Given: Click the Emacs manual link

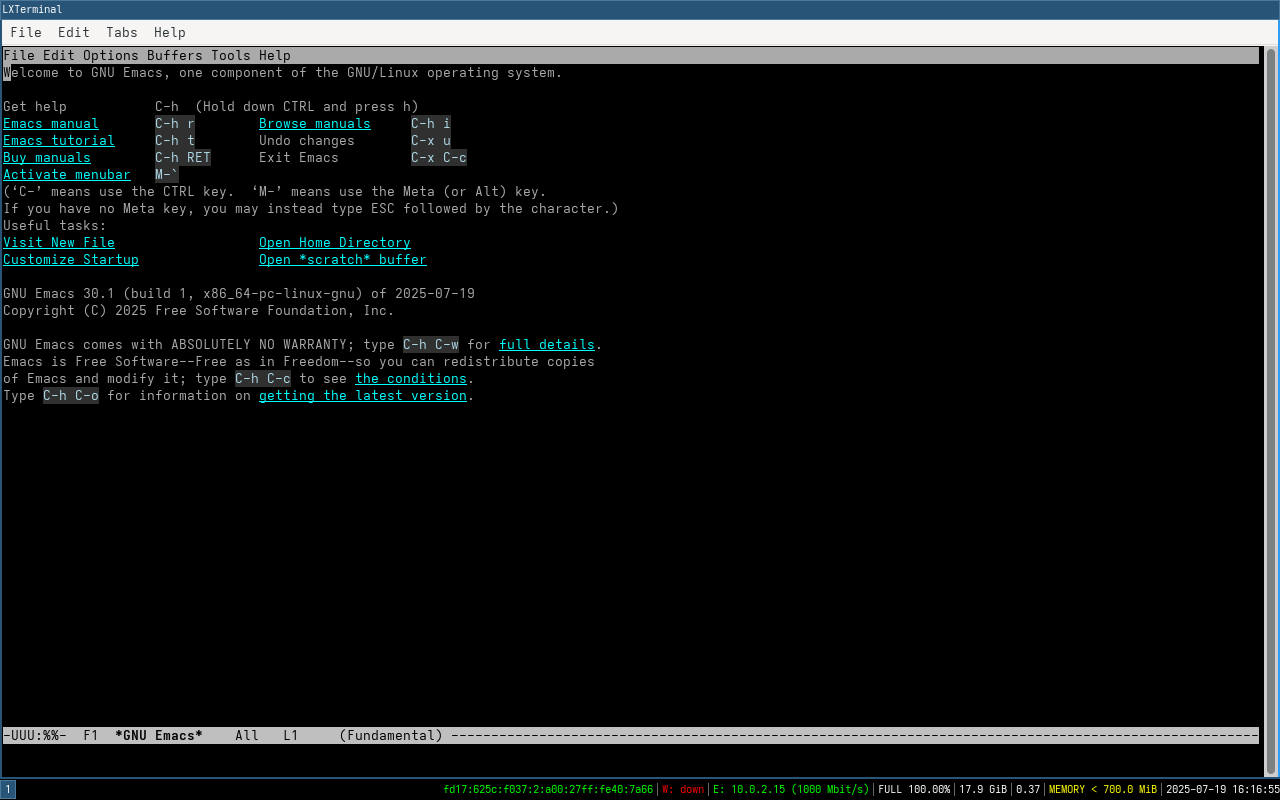Looking at the screenshot, I should 51,124.
